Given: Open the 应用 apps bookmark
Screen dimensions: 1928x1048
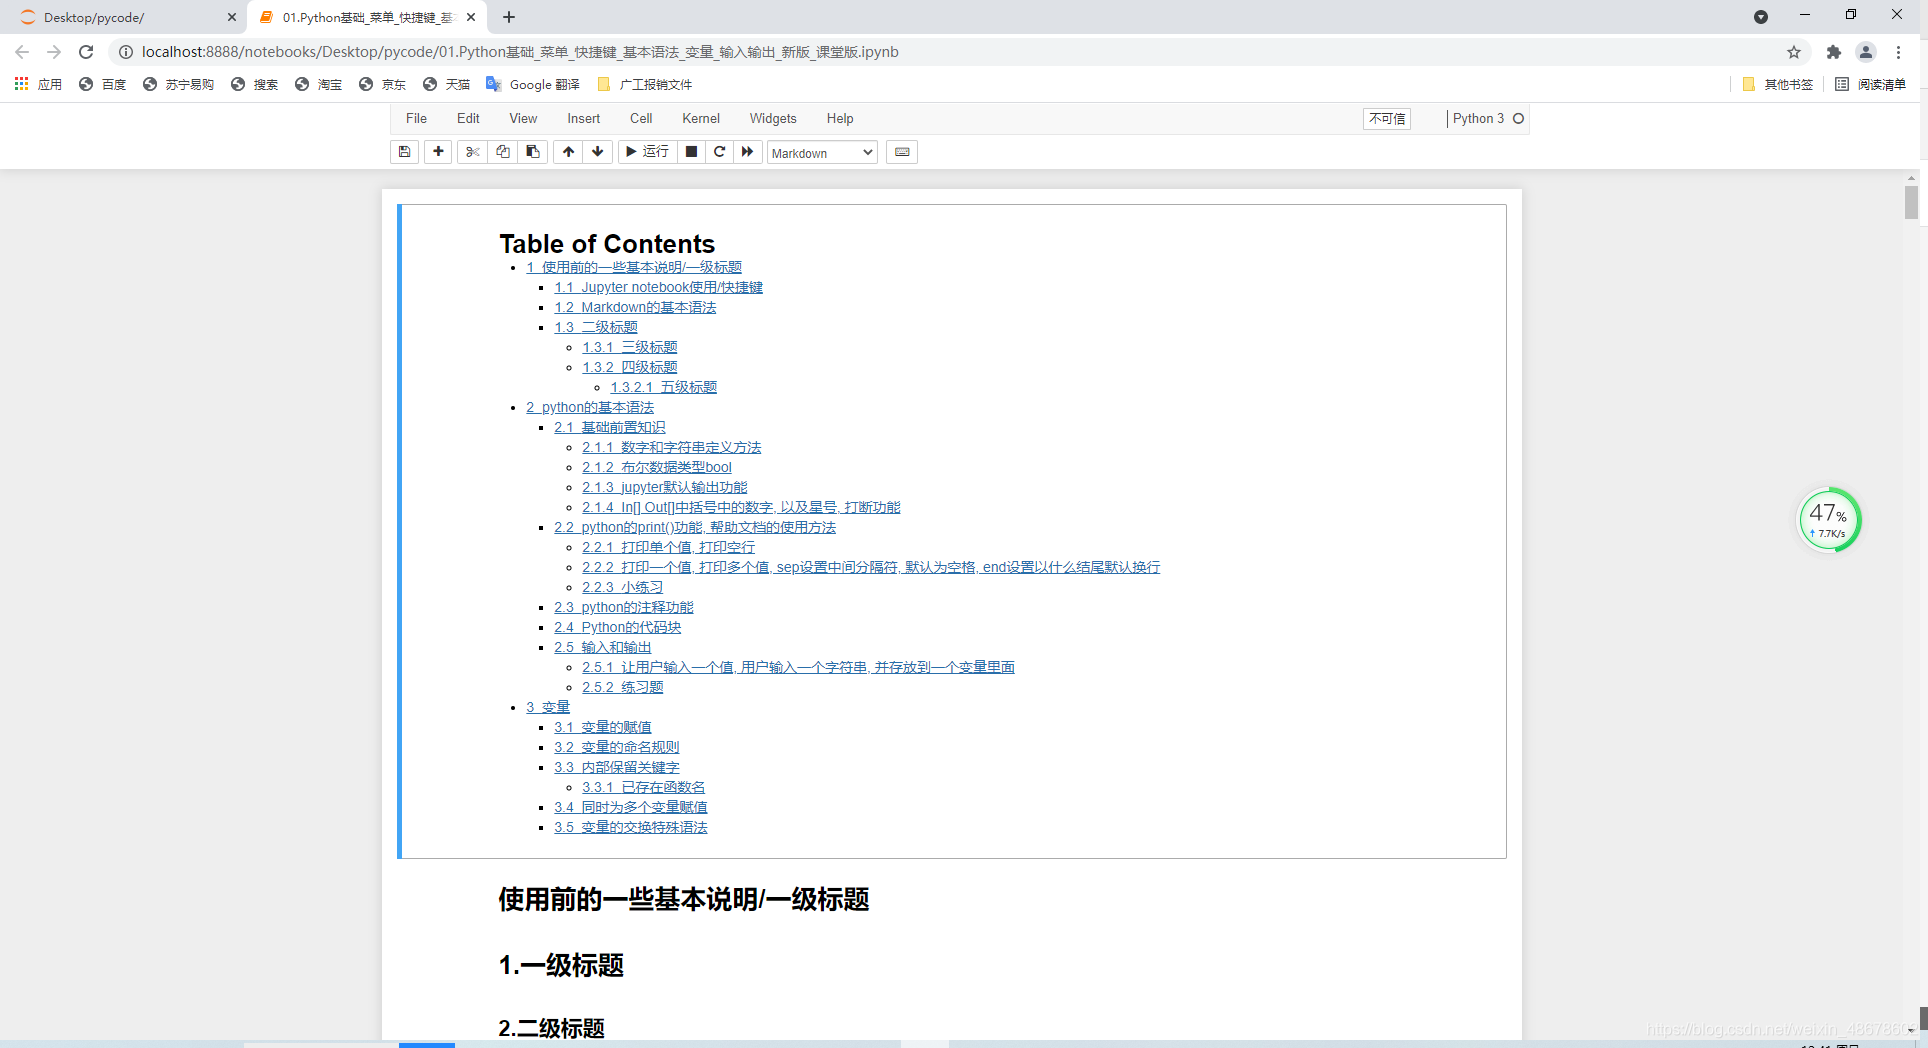Looking at the screenshot, I should pyautogui.click(x=38, y=84).
